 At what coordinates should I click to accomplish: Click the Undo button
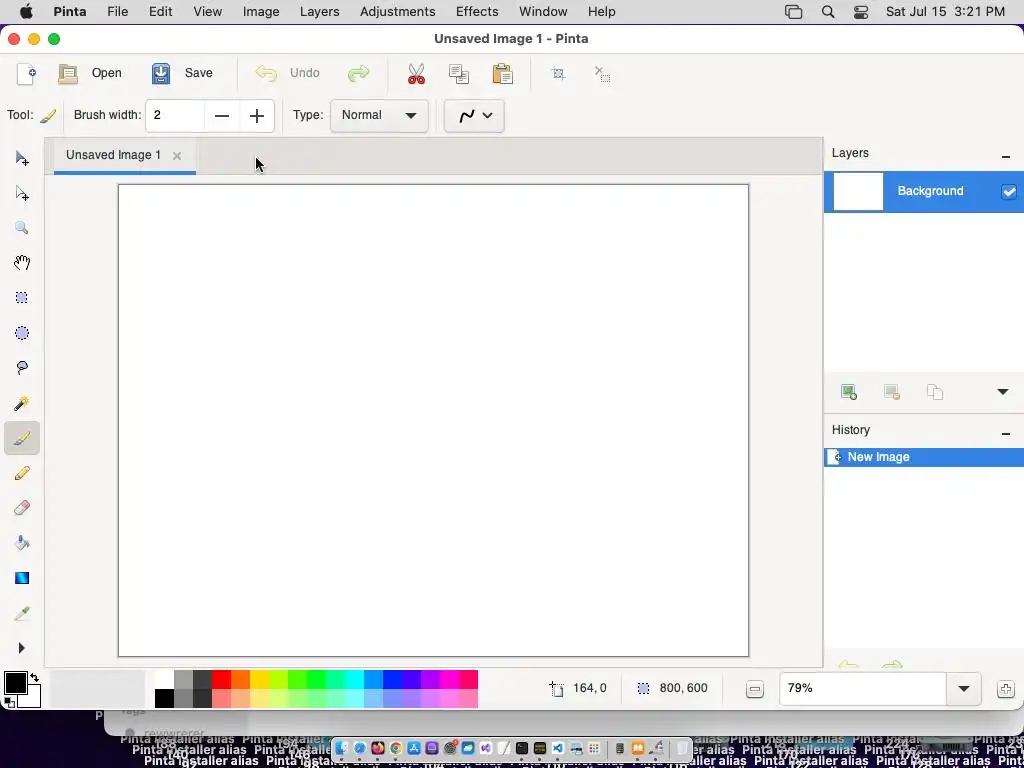pos(287,73)
